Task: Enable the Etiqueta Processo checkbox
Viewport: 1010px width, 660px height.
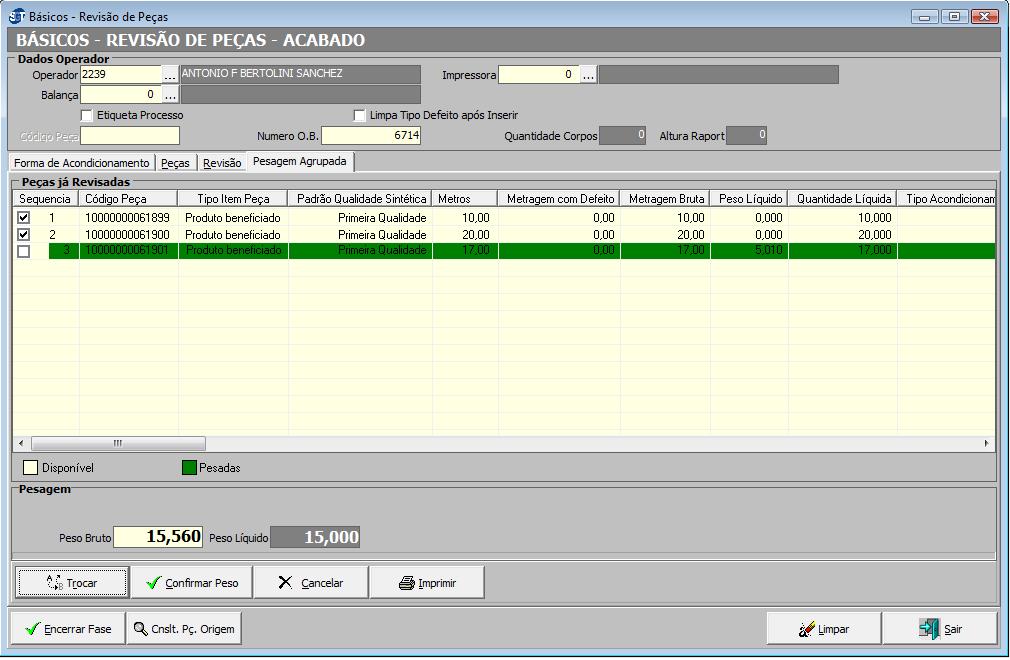Action: (x=87, y=115)
